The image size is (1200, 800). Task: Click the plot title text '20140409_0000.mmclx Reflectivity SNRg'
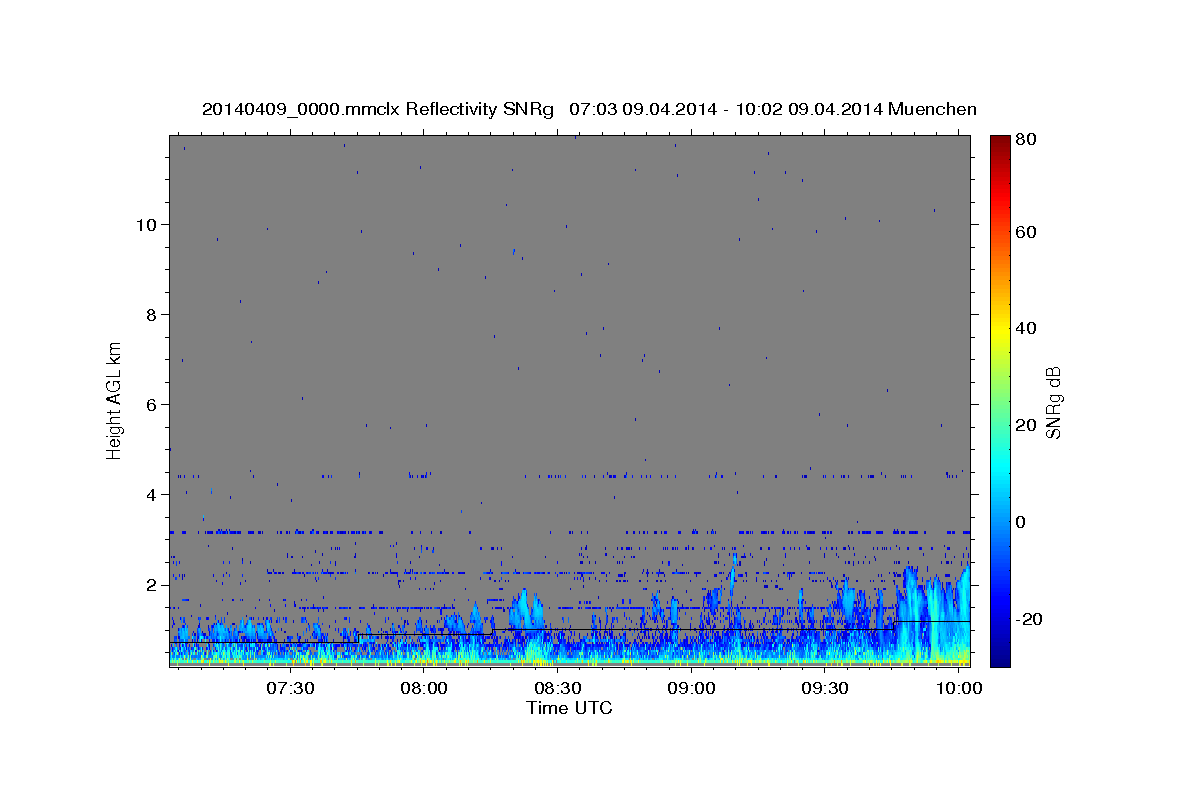coord(378,109)
